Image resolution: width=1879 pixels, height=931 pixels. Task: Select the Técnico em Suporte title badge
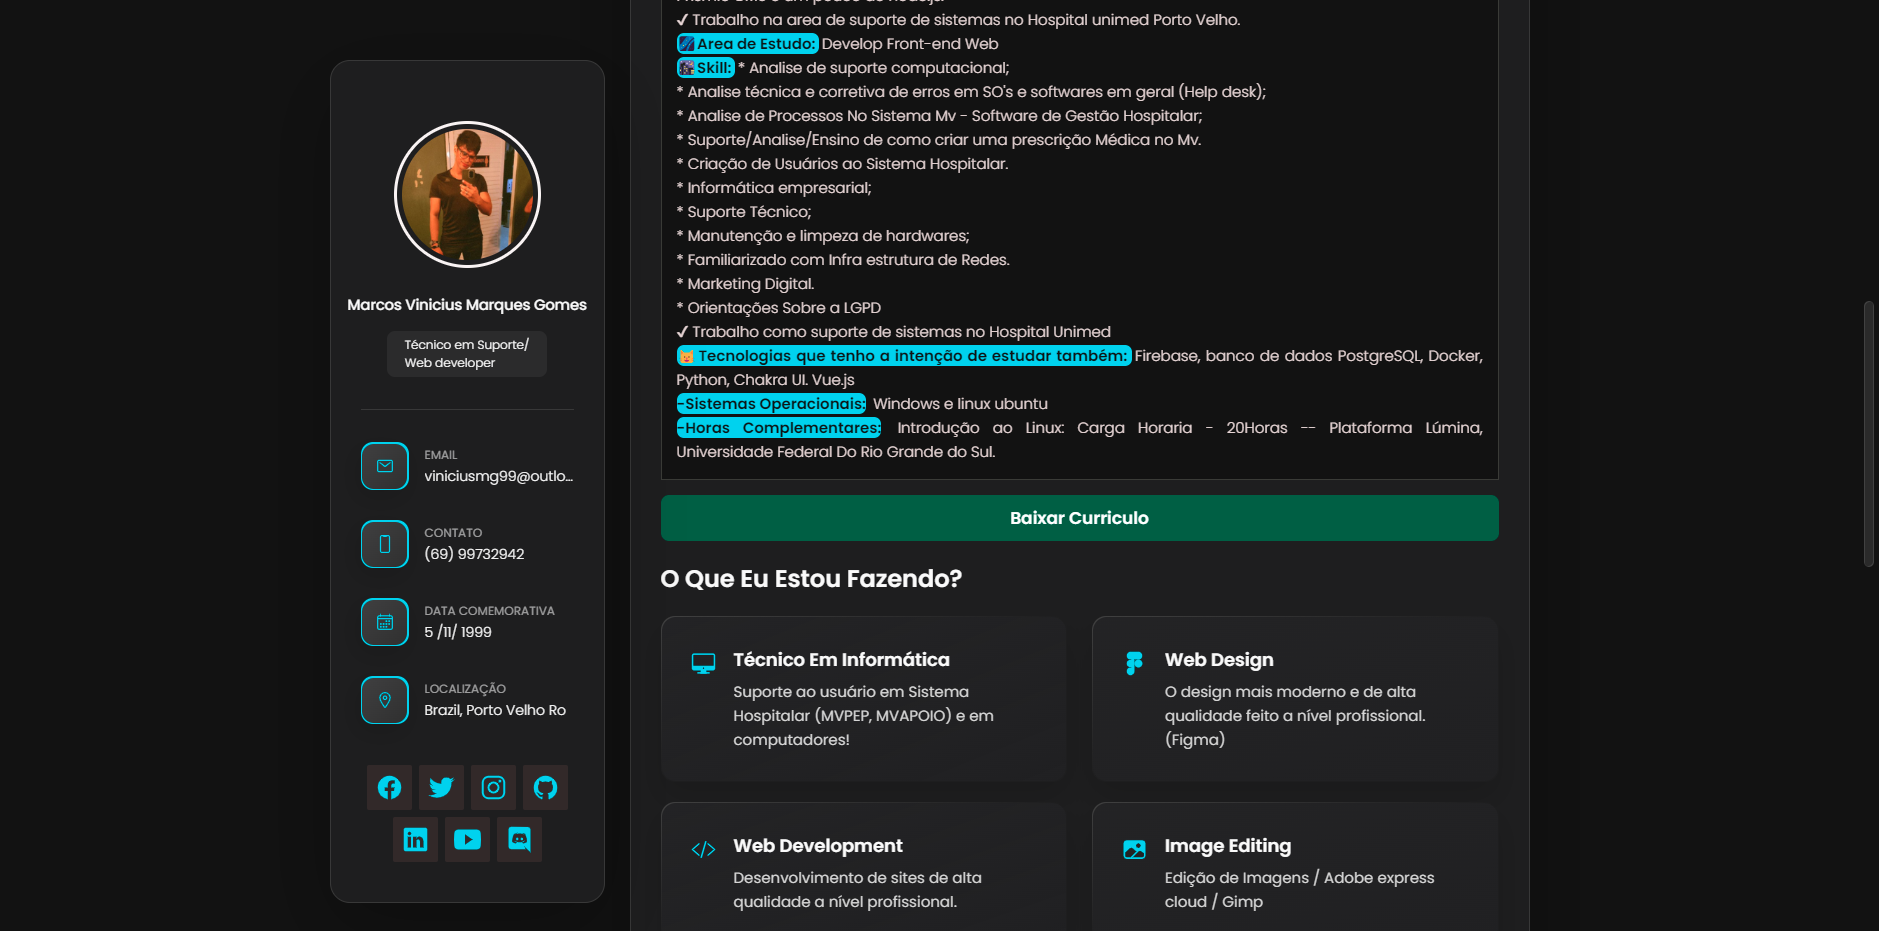pos(466,353)
